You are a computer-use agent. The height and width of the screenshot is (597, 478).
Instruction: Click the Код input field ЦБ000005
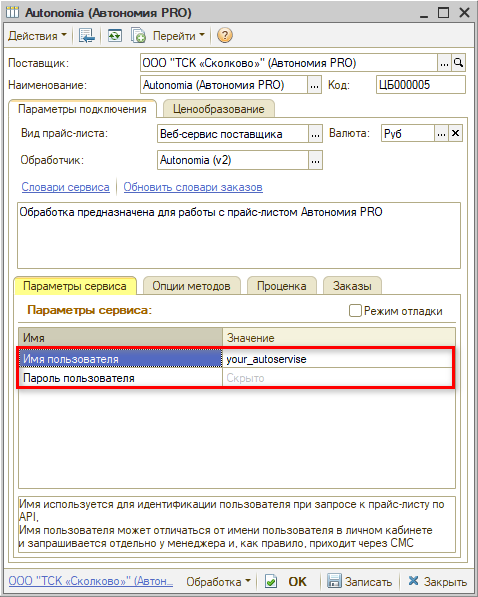(x=420, y=85)
